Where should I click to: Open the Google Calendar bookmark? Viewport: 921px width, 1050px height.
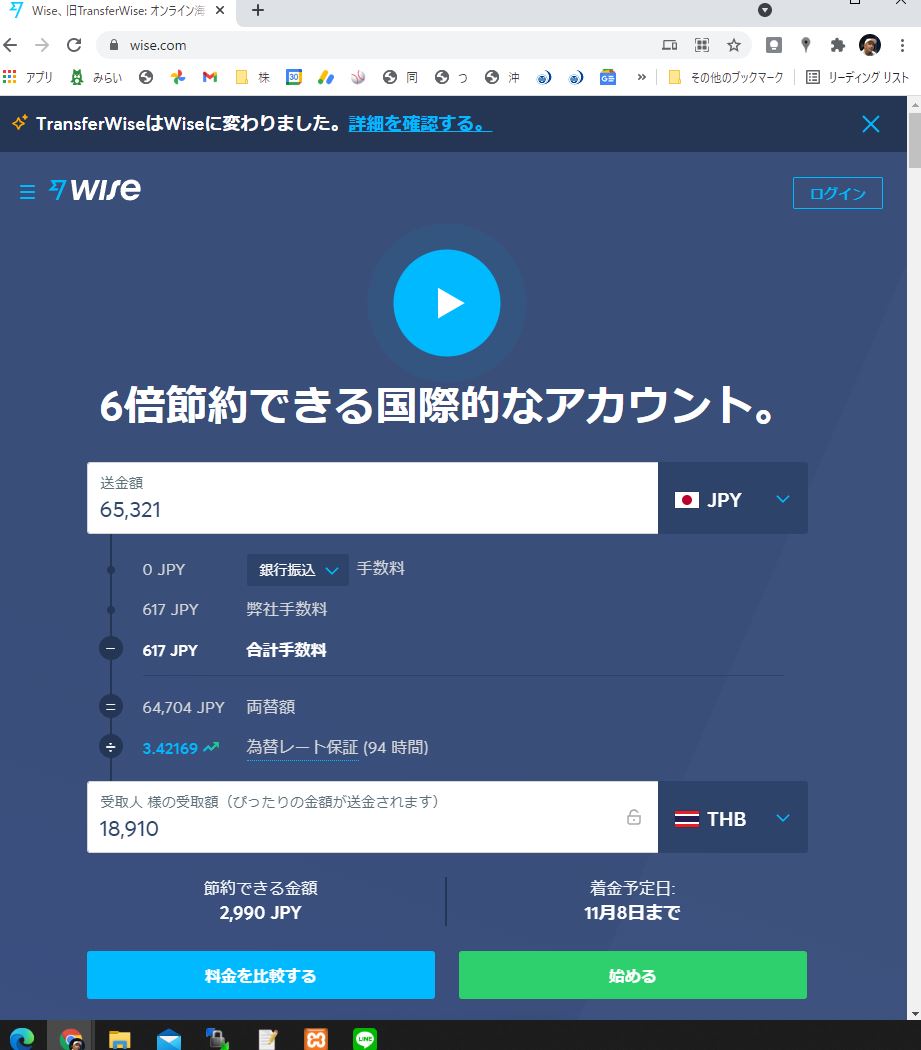point(293,77)
